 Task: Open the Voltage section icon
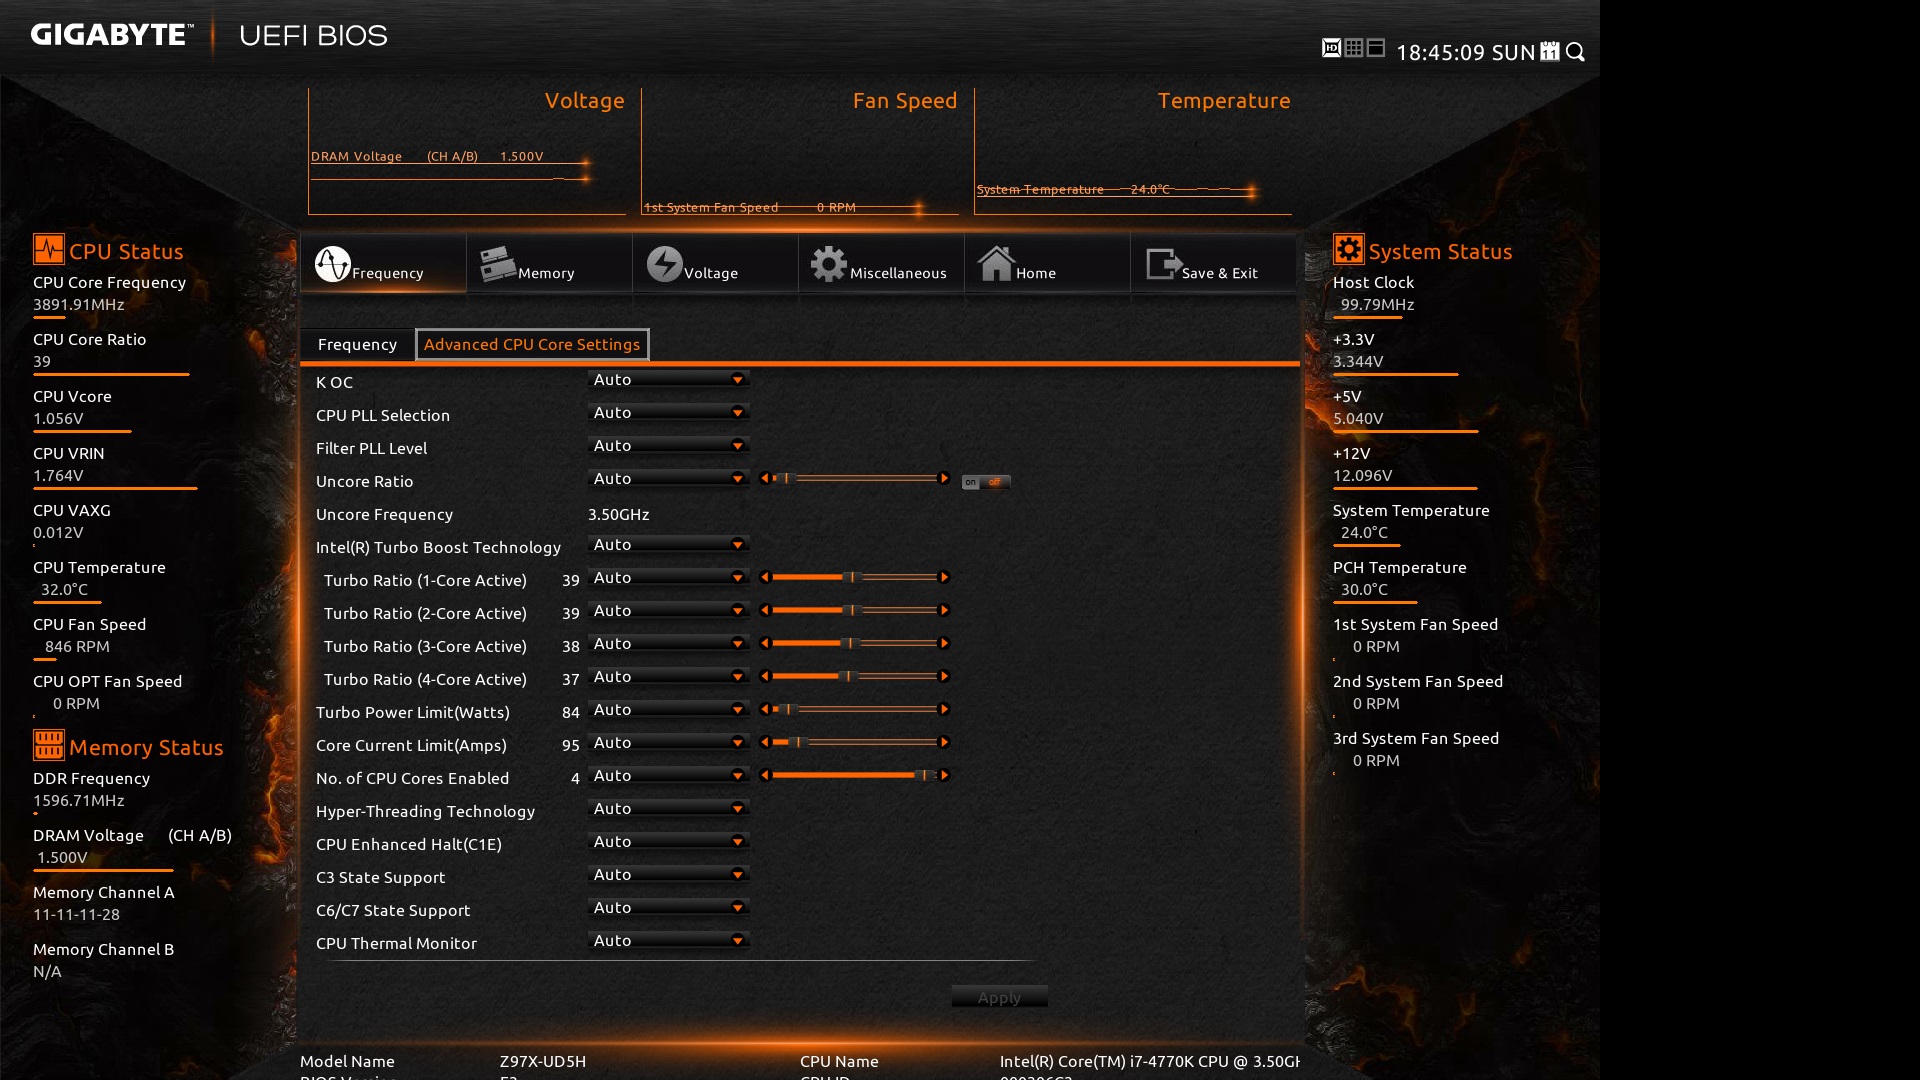click(x=664, y=264)
